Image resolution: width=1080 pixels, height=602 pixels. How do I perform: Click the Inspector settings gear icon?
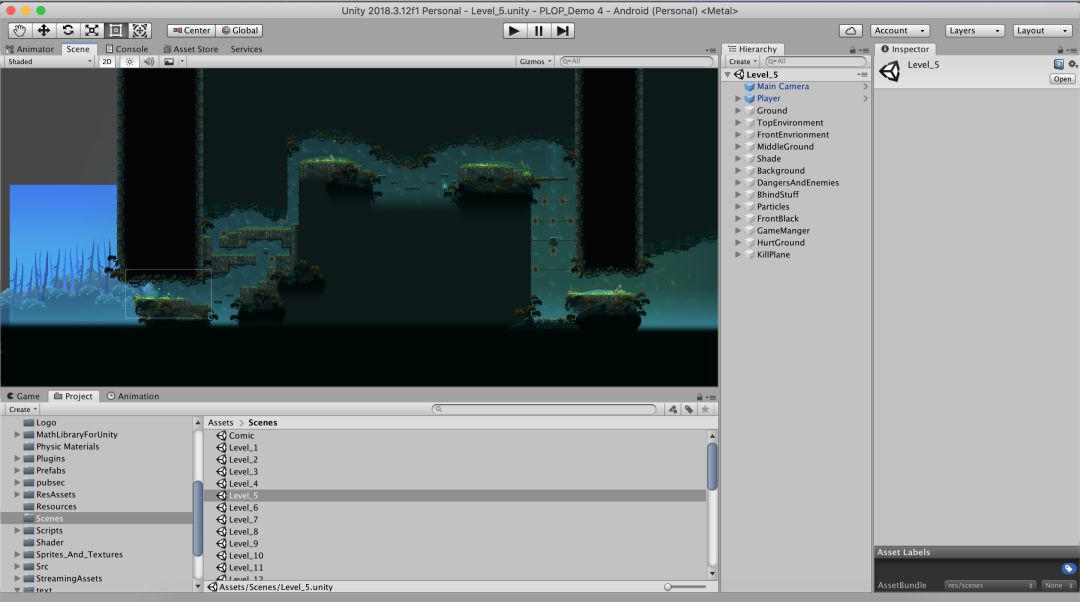coord(1073,64)
